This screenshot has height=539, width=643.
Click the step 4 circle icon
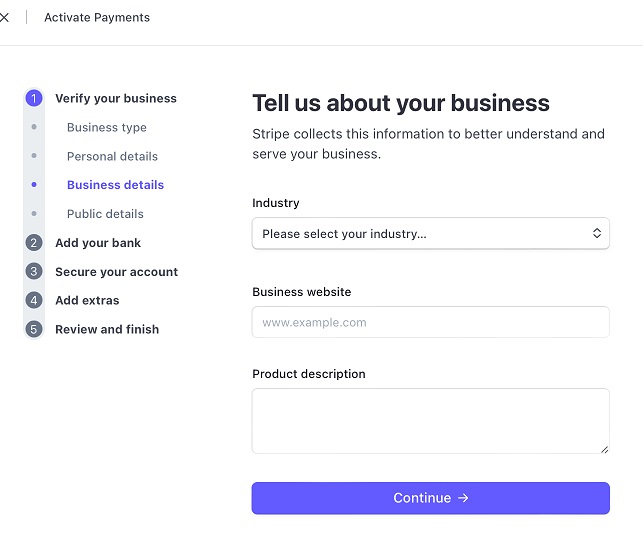pyautogui.click(x=34, y=300)
